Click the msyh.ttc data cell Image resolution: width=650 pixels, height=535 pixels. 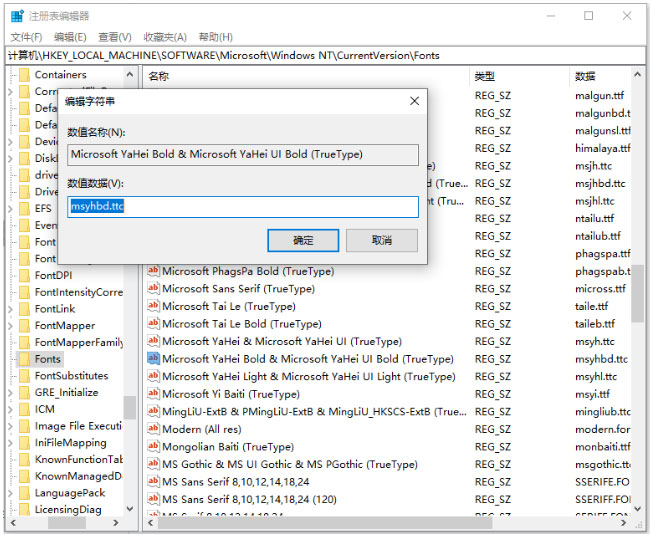[x=594, y=341]
